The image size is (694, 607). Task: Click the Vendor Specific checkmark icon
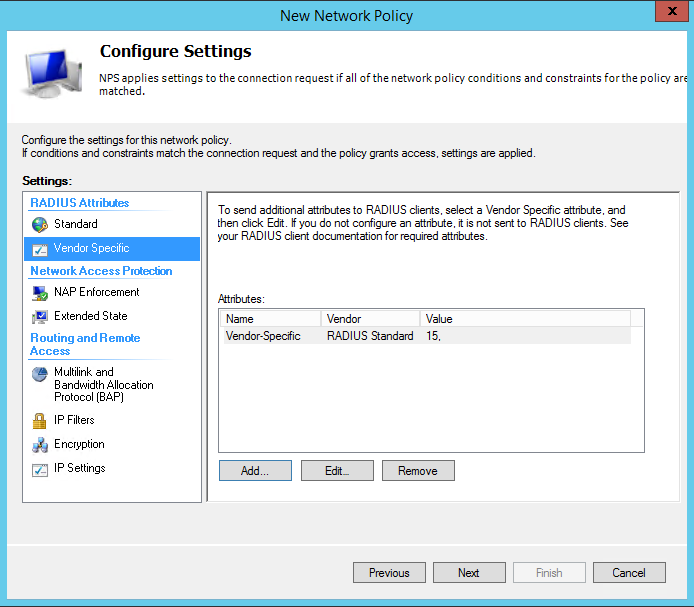click(40, 250)
